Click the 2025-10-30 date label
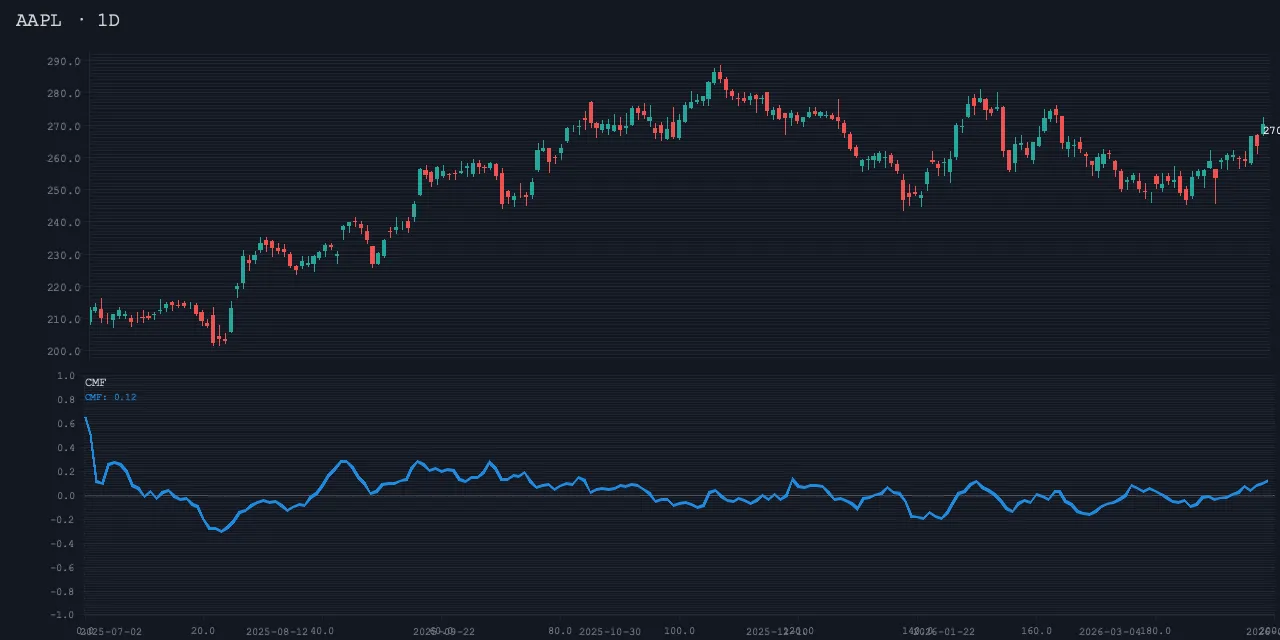 coord(610,632)
